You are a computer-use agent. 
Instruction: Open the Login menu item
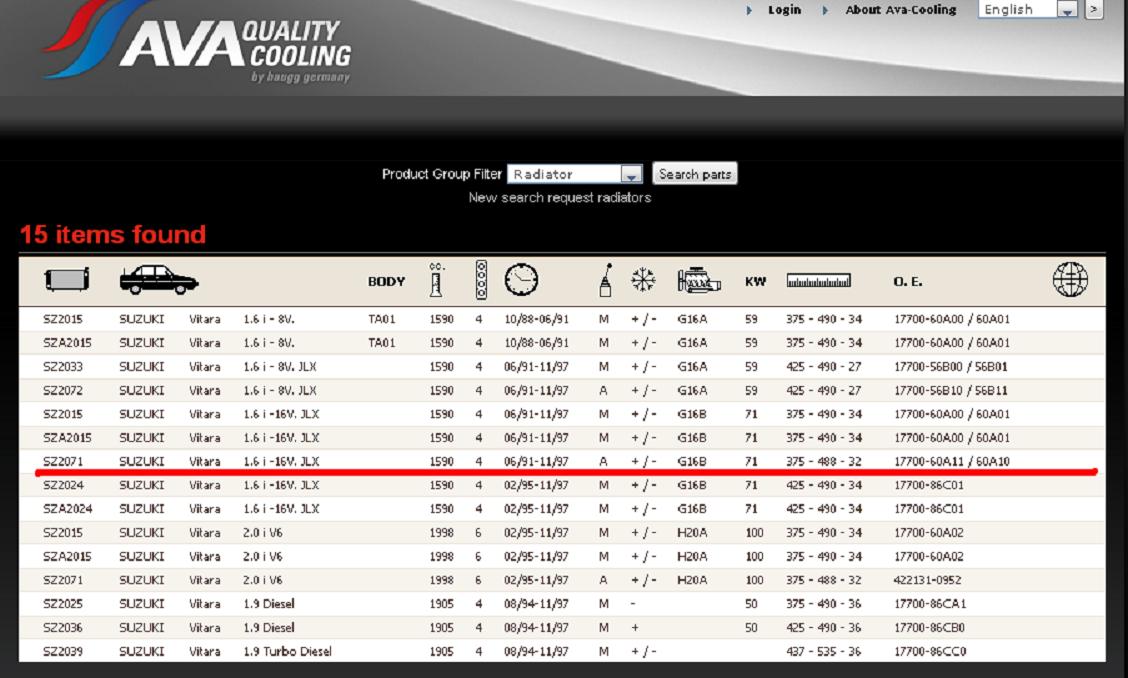(x=784, y=10)
